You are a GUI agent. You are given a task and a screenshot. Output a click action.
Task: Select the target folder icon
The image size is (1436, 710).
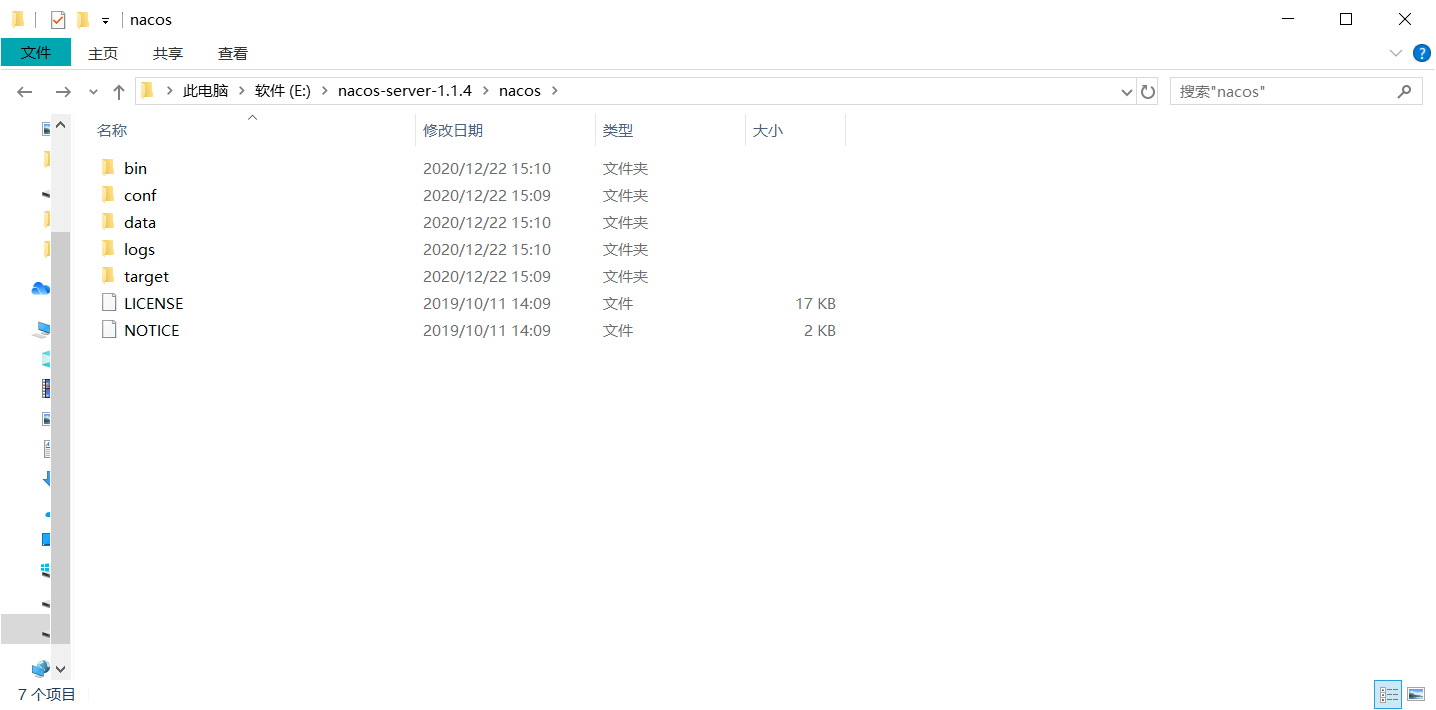coord(109,275)
